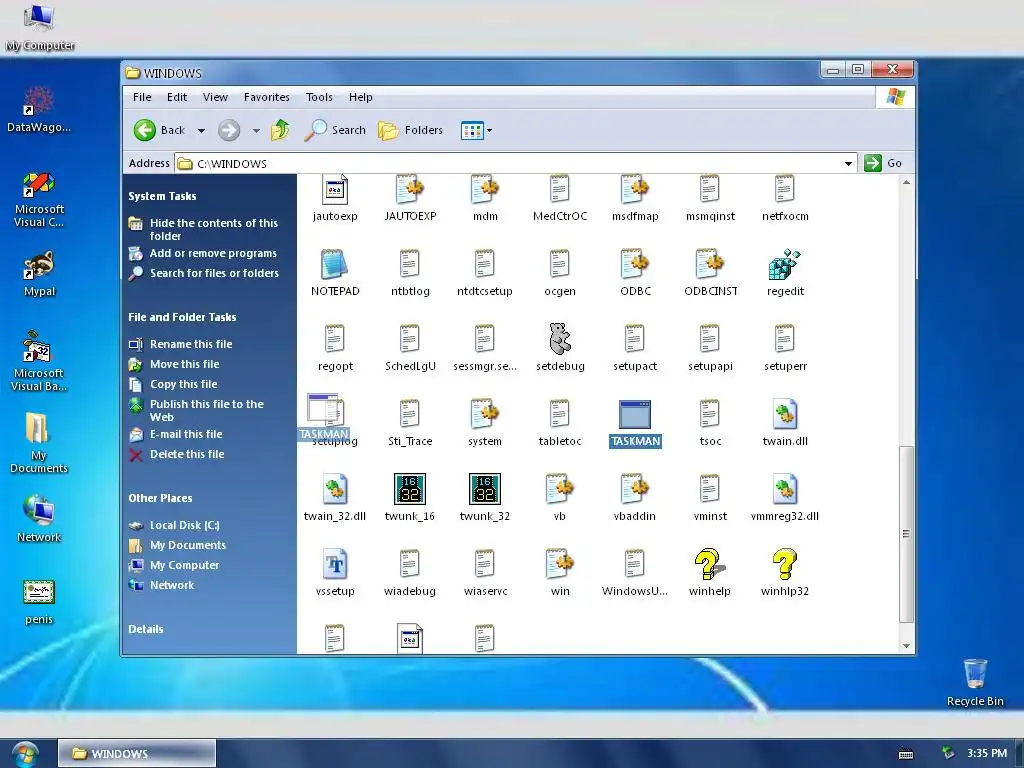The height and width of the screenshot is (768, 1024).
Task: Select the winhlp32 help icon
Action: (x=784, y=564)
